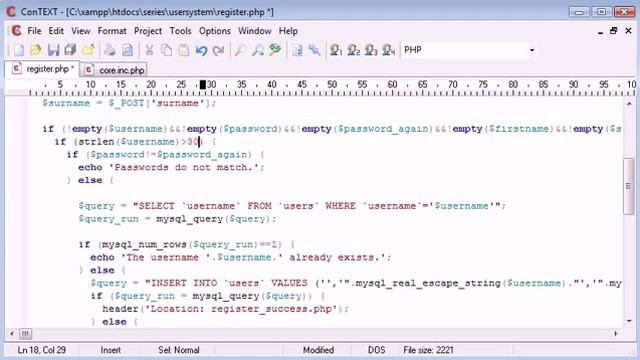Image resolution: width=640 pixels, height=360 pixels.
Task: Click the Cut scissors icon
Action: (x=149, y=50)
